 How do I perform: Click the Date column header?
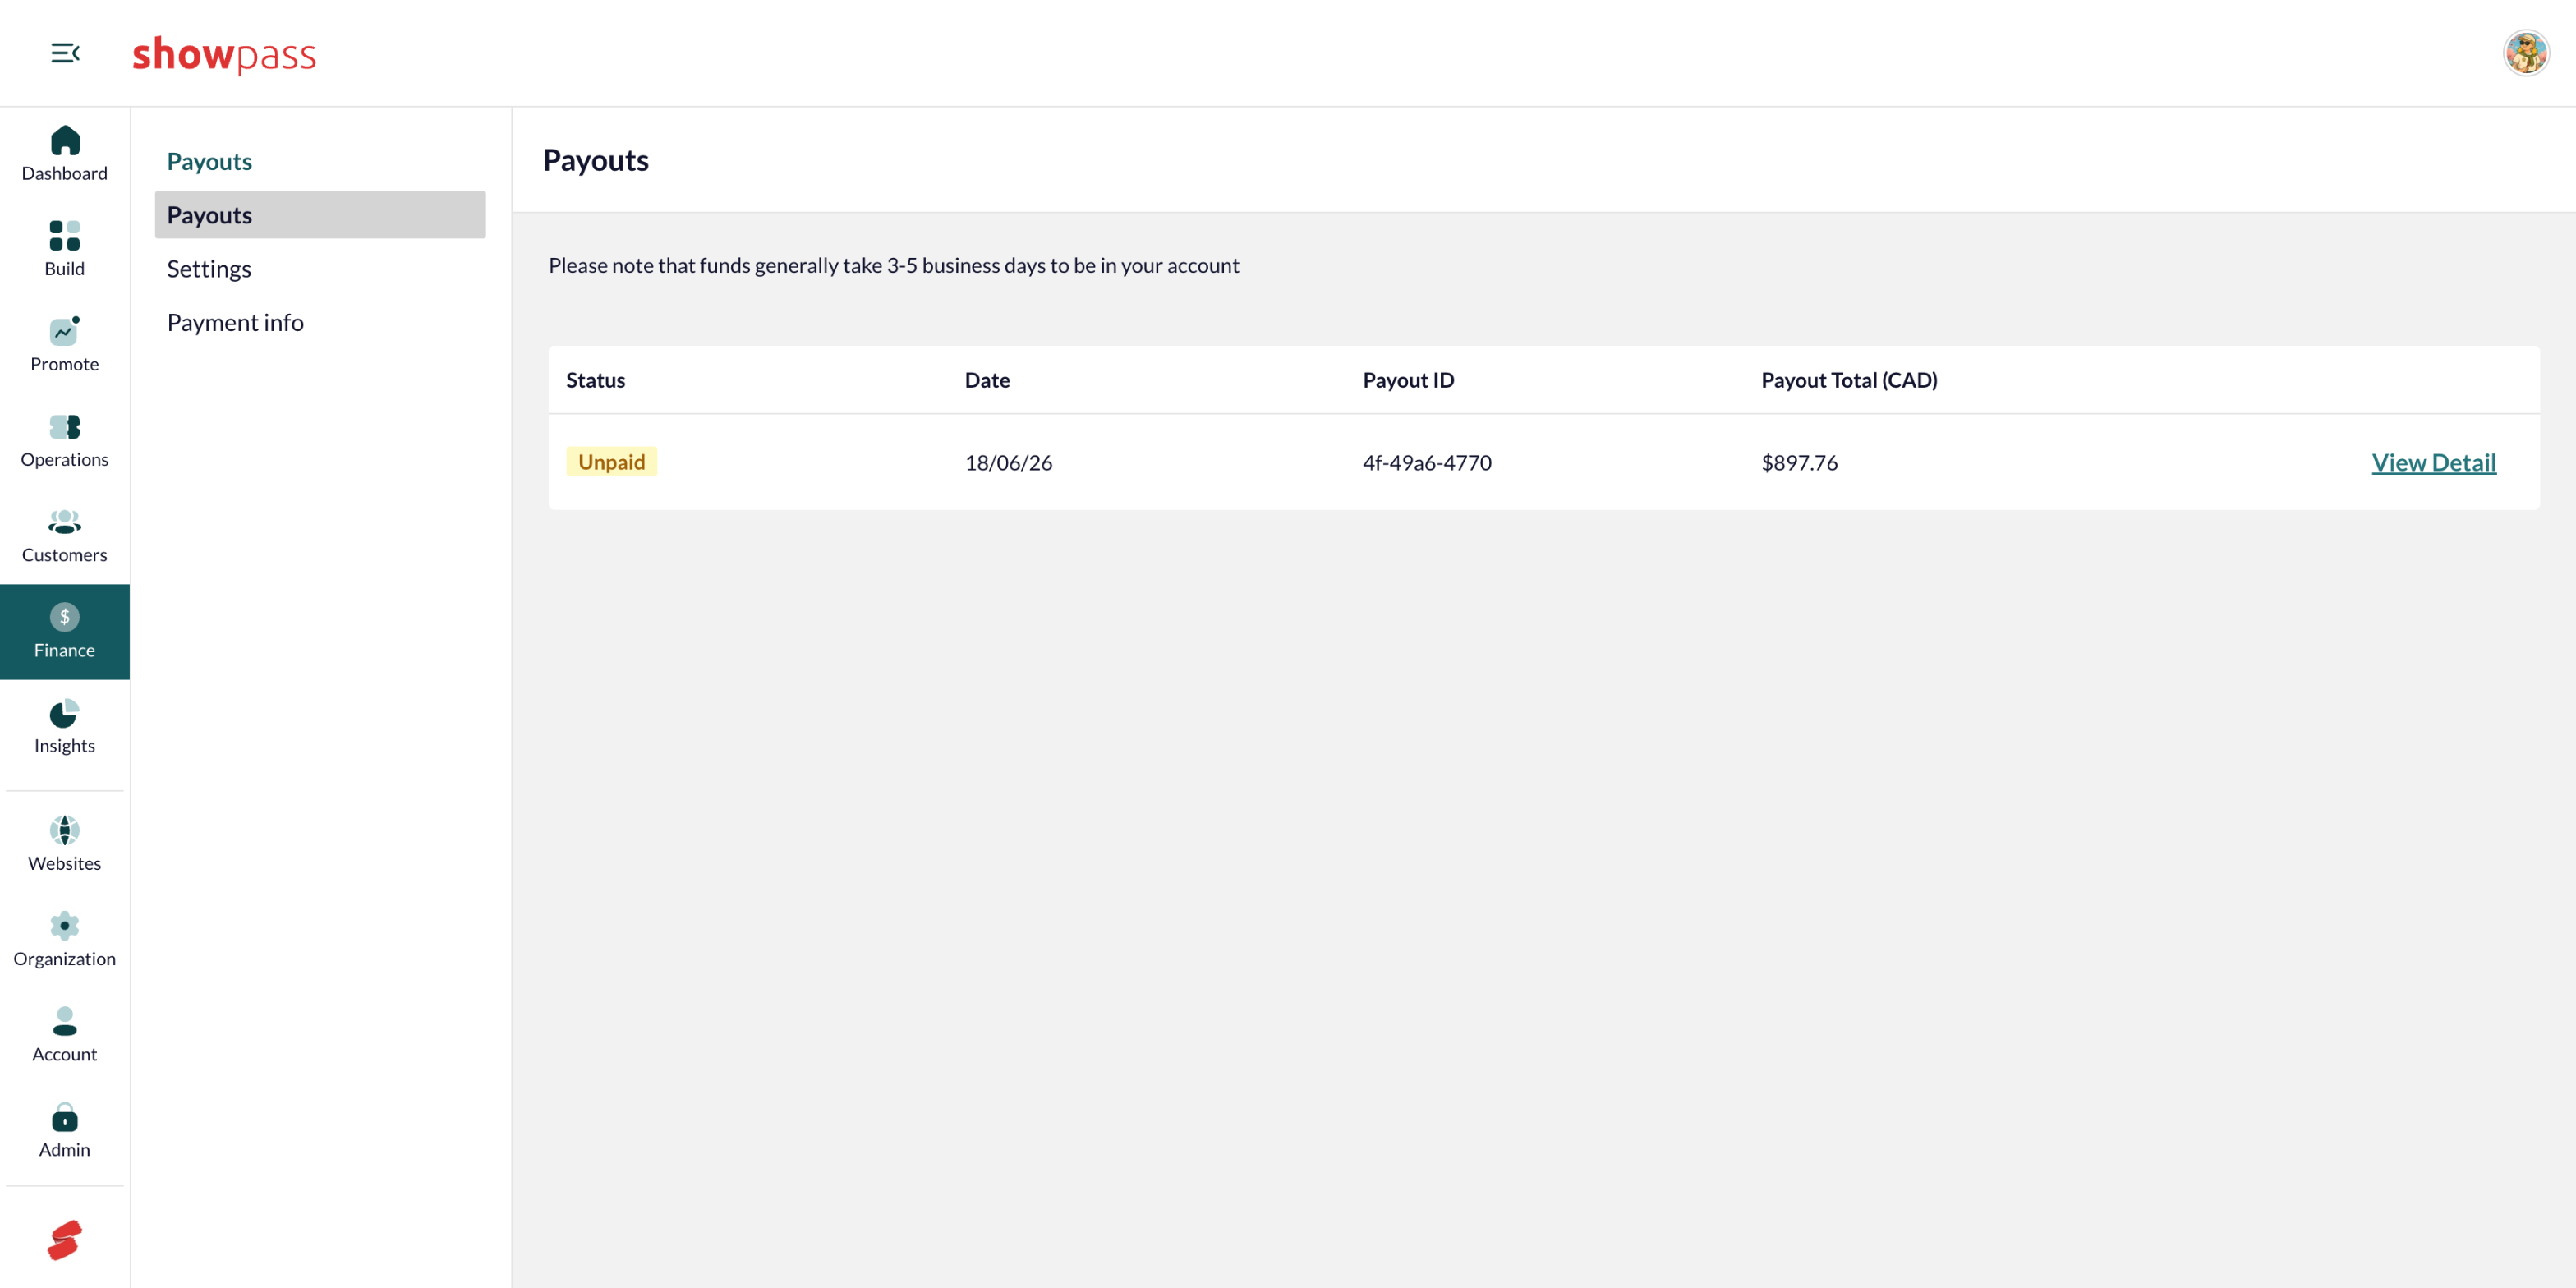[x=987, y=380]
